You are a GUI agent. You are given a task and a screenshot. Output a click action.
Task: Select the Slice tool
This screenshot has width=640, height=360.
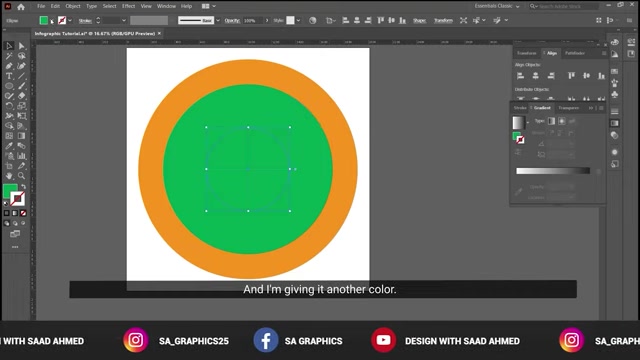pos(22,166)
